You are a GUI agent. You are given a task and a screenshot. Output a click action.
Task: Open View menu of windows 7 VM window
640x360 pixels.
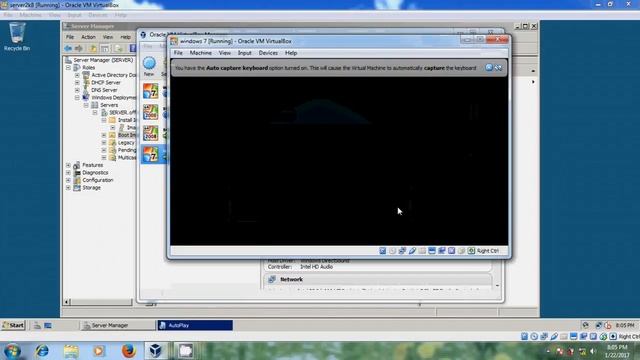(224, 53)
